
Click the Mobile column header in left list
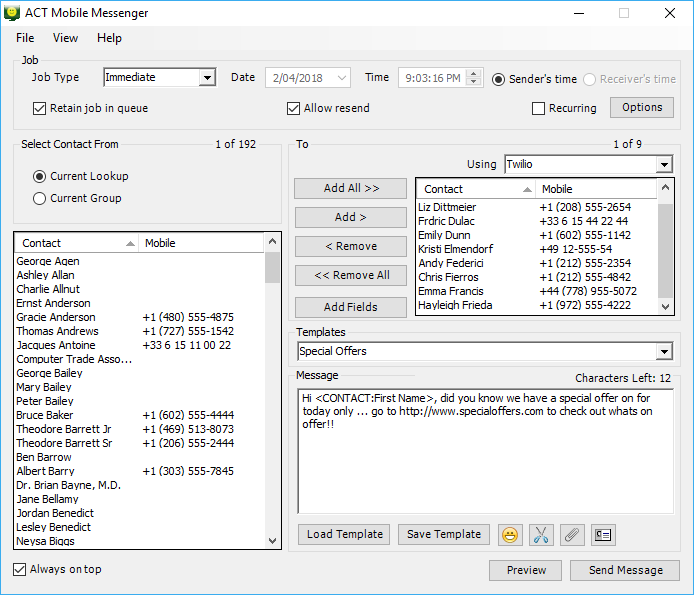[x=201, y=243]
